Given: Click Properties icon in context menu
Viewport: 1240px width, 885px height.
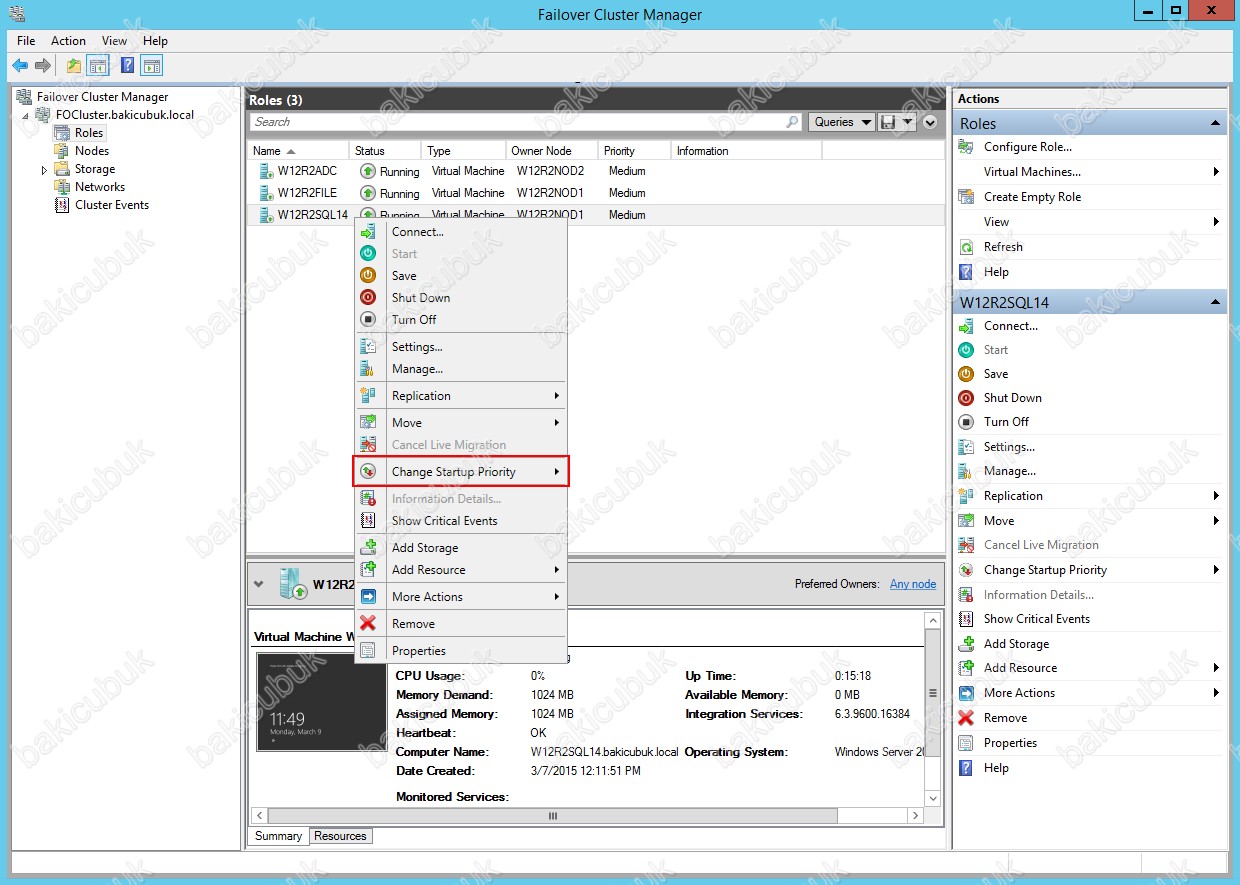Looking at the screenshot, I should [368, 651].
